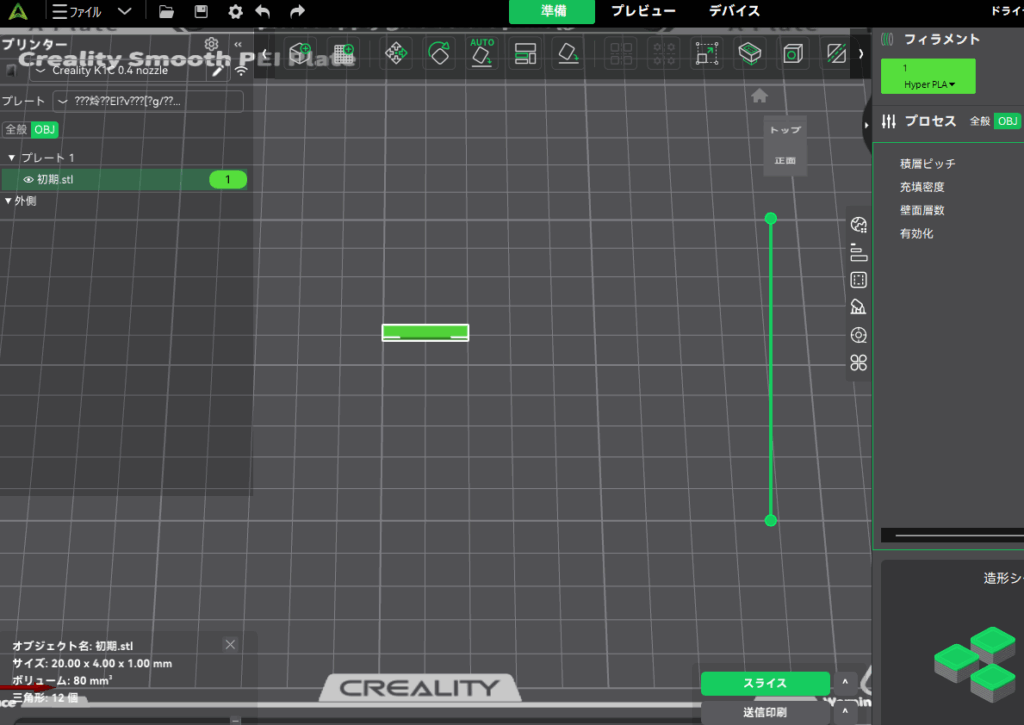Collapse the right panel with side arrow
Screen dimensions: 1024x725
[x=867, y=125]
